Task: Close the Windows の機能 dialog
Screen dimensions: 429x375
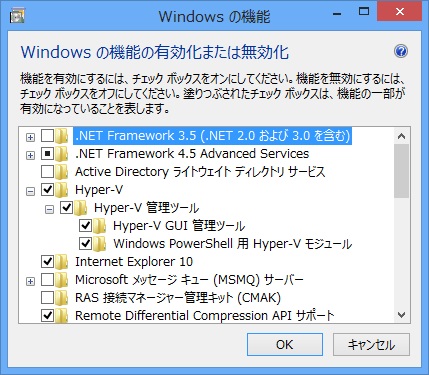Action: coord(399,12)
